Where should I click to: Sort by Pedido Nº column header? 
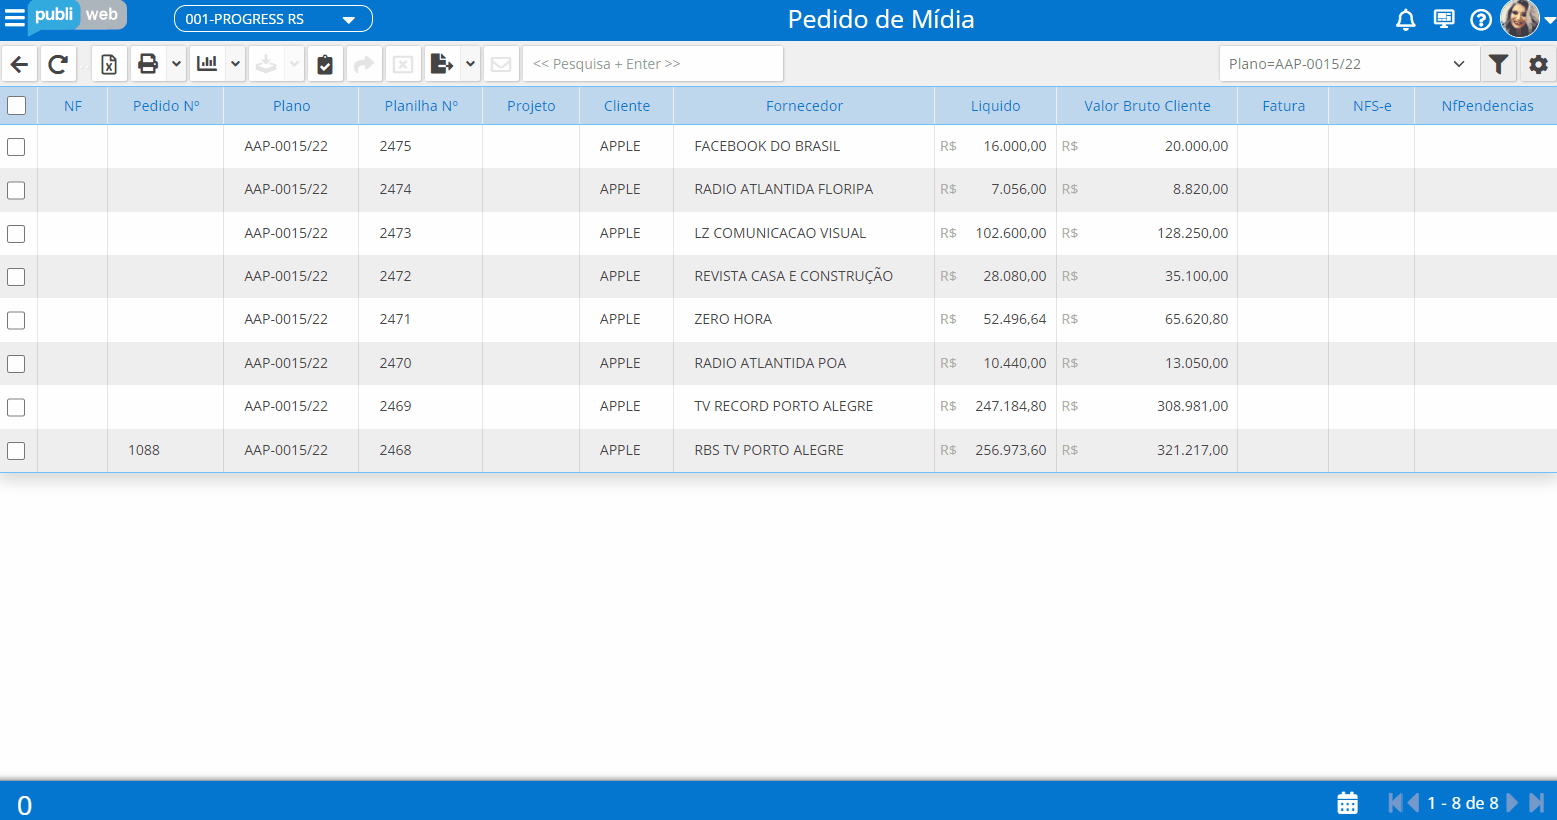click(166, 106)
